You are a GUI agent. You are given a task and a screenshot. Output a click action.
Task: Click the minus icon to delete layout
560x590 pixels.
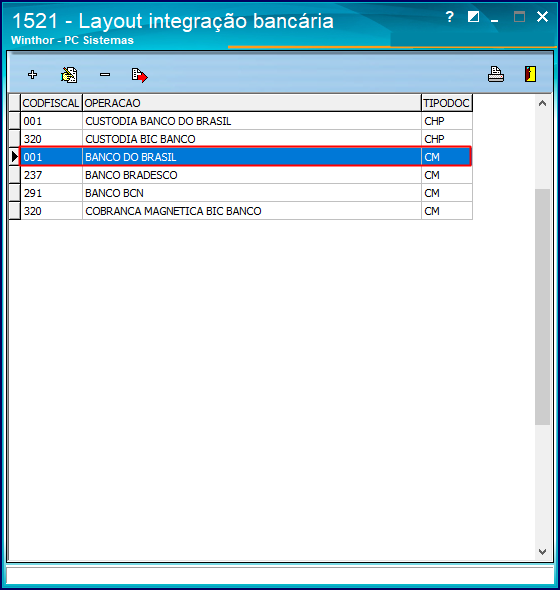tap(105, 75)
